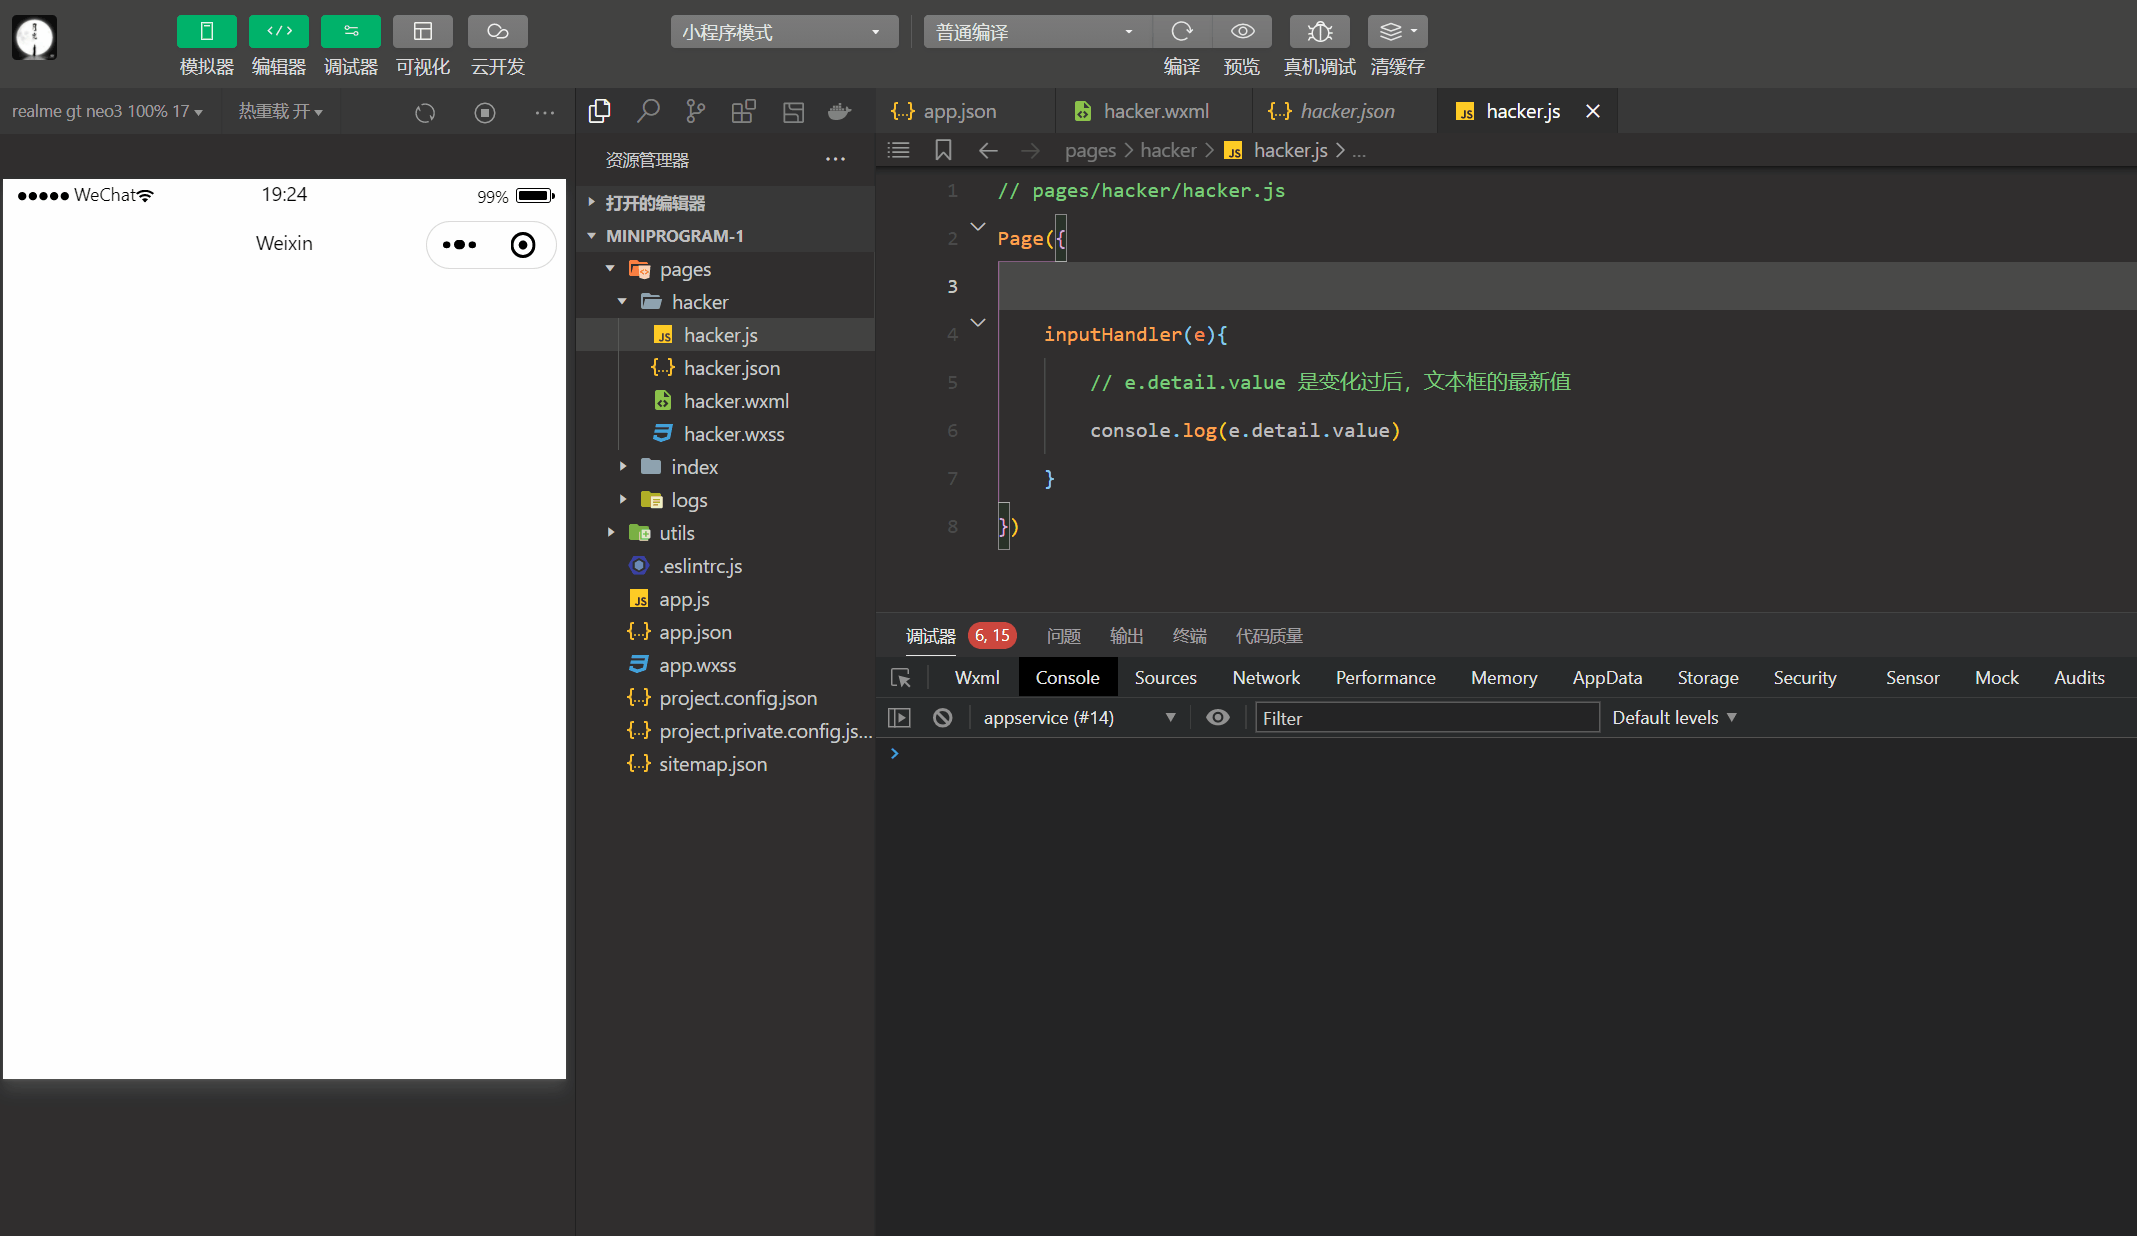Close the hacker.js editor tab
Screen dimensions: 2137x1236
(x=1593, y=111)
